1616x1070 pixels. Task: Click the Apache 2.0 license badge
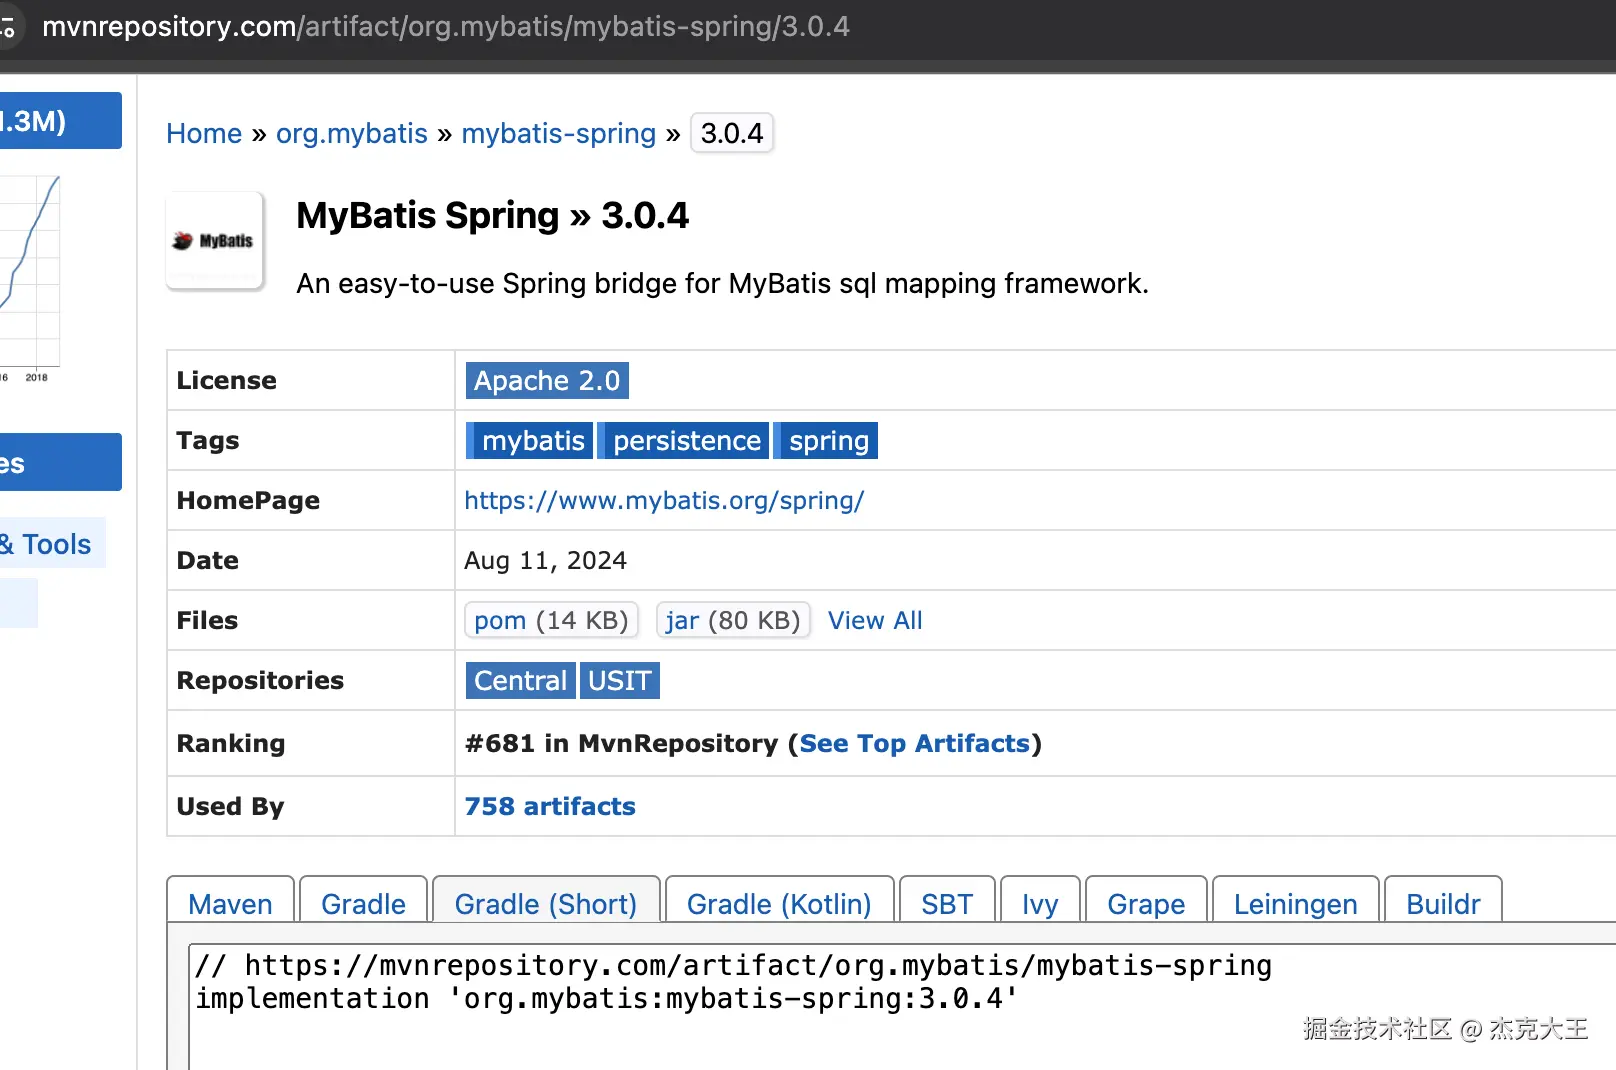[x=546, y=381]
